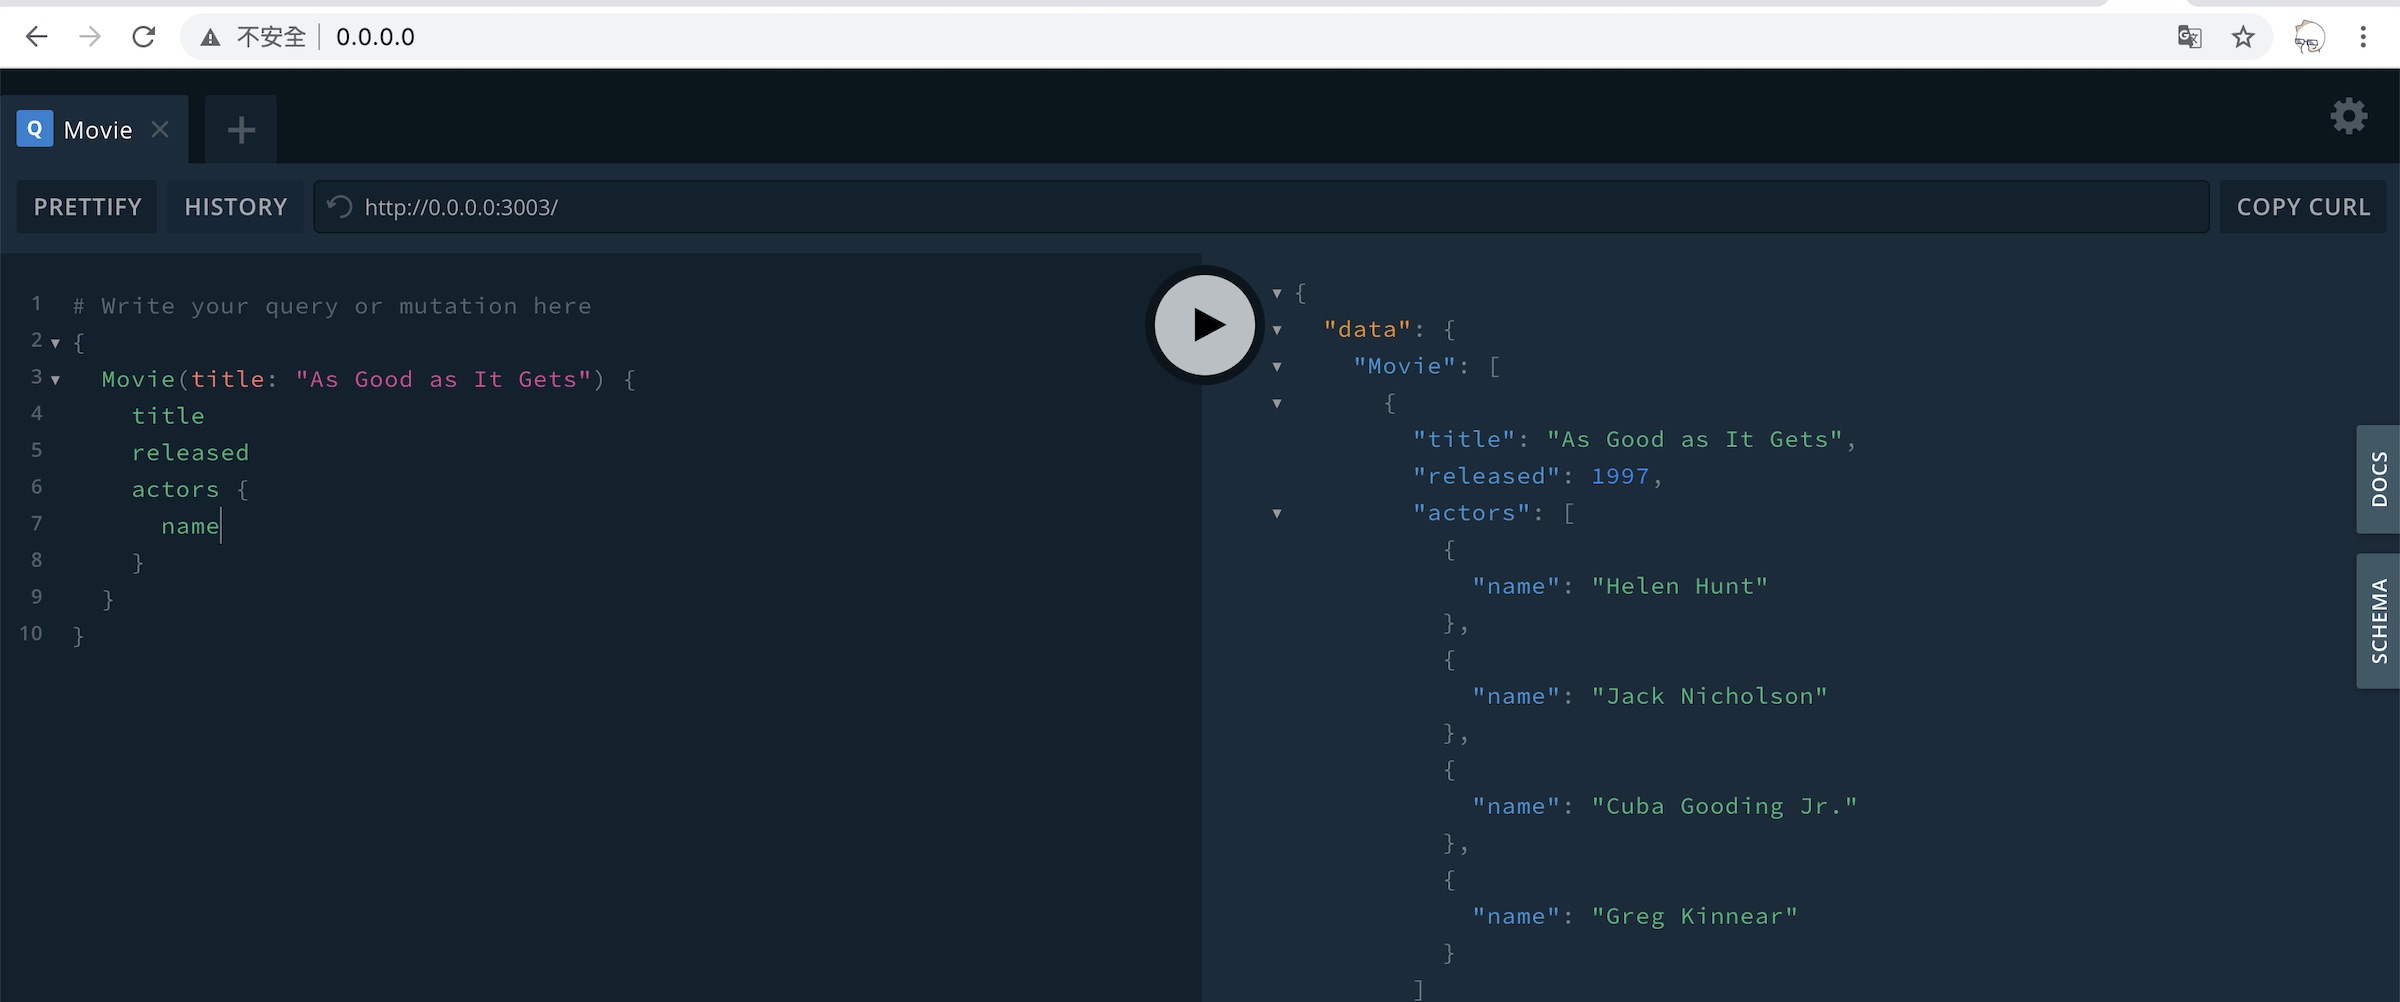Viewport: 2400px width, 1002px height.
Task: Click "released" field on line 5
Action: click(x=190, y=453)
